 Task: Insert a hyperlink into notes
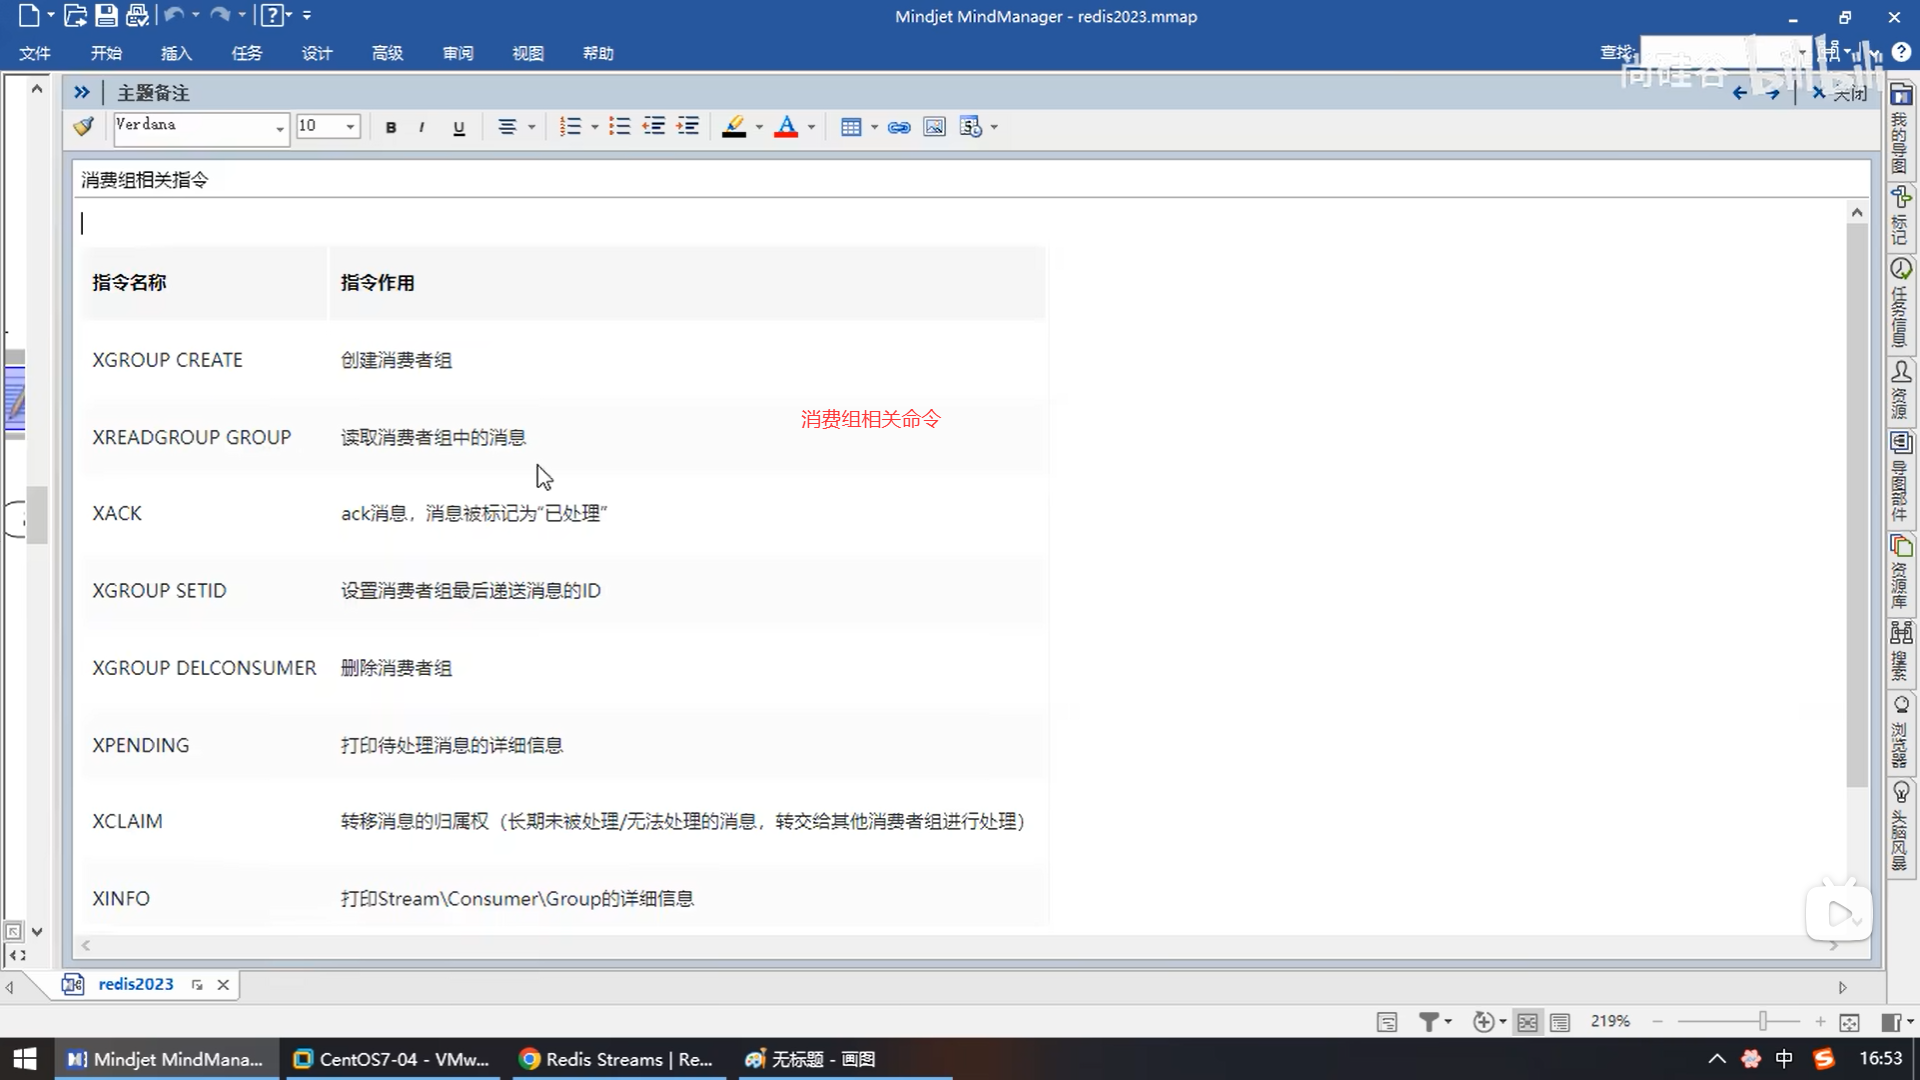(x=899, y=127)
